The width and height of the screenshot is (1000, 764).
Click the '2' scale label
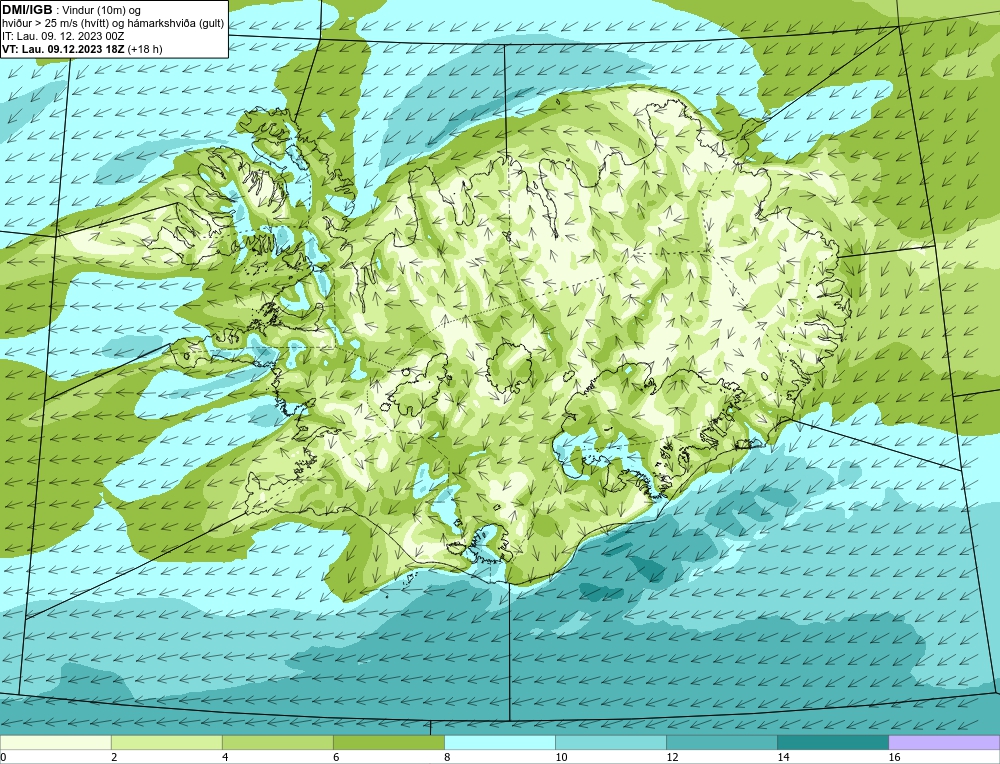pyautogui.click(x=115, y=757)
